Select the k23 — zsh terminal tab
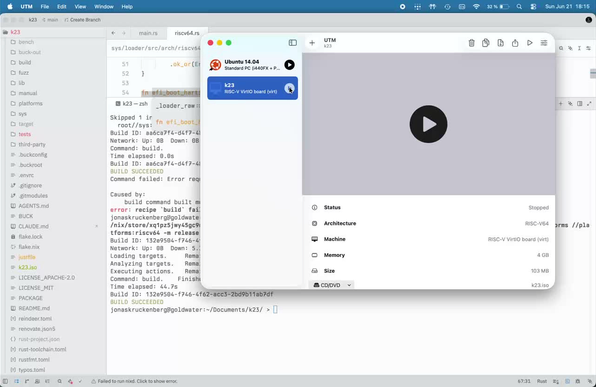Screen dimensions: 596x387 click(132, 103)
